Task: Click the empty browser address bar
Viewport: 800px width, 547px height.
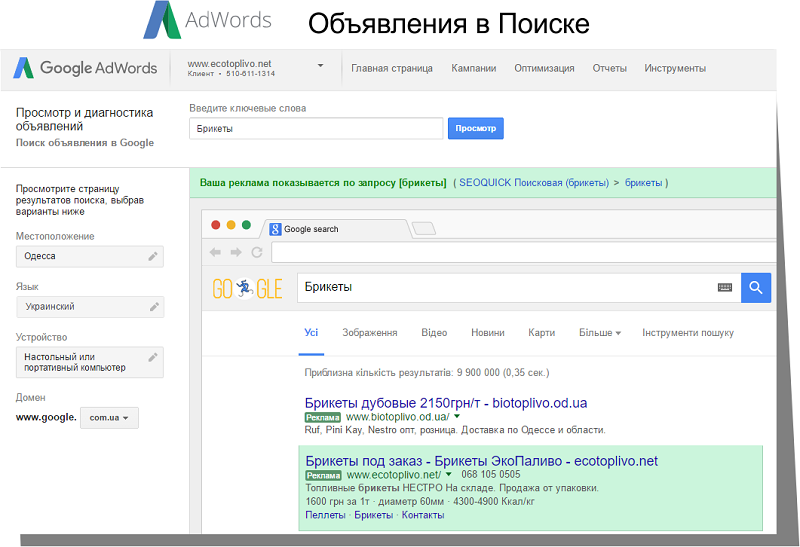Action: click(x=523, y=253)
